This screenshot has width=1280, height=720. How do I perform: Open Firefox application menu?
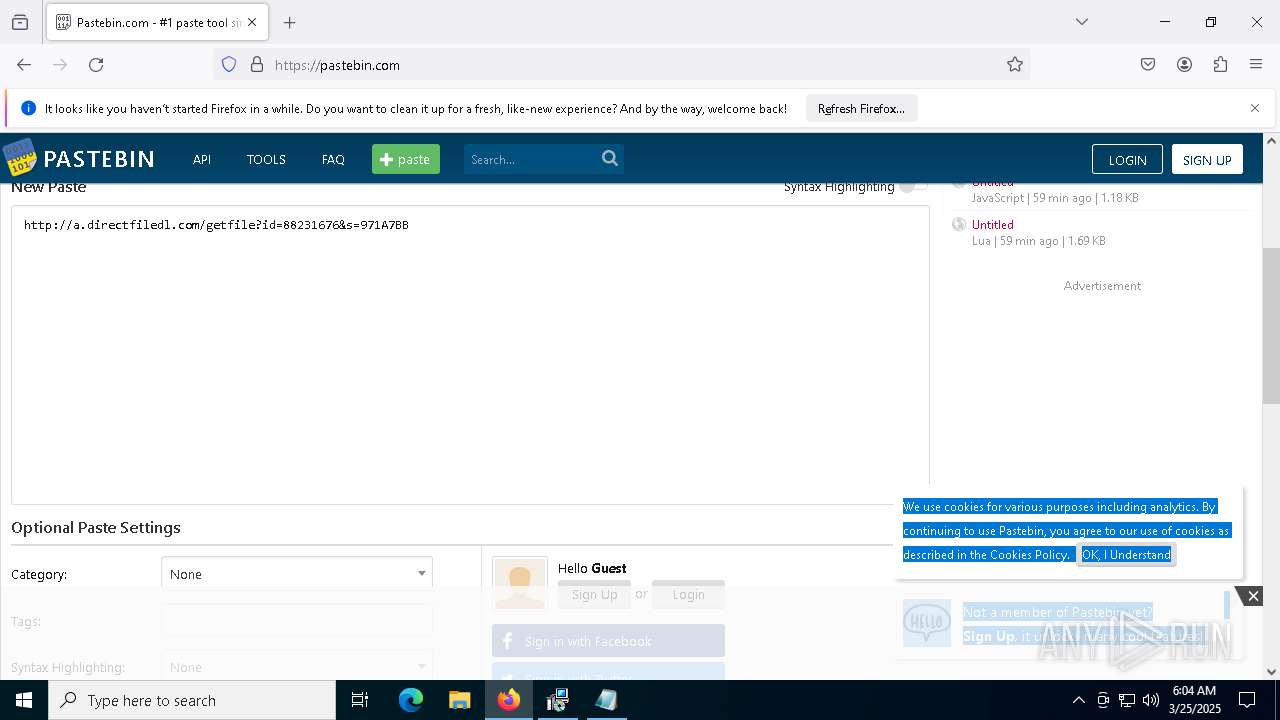[x=1256, y=64]
